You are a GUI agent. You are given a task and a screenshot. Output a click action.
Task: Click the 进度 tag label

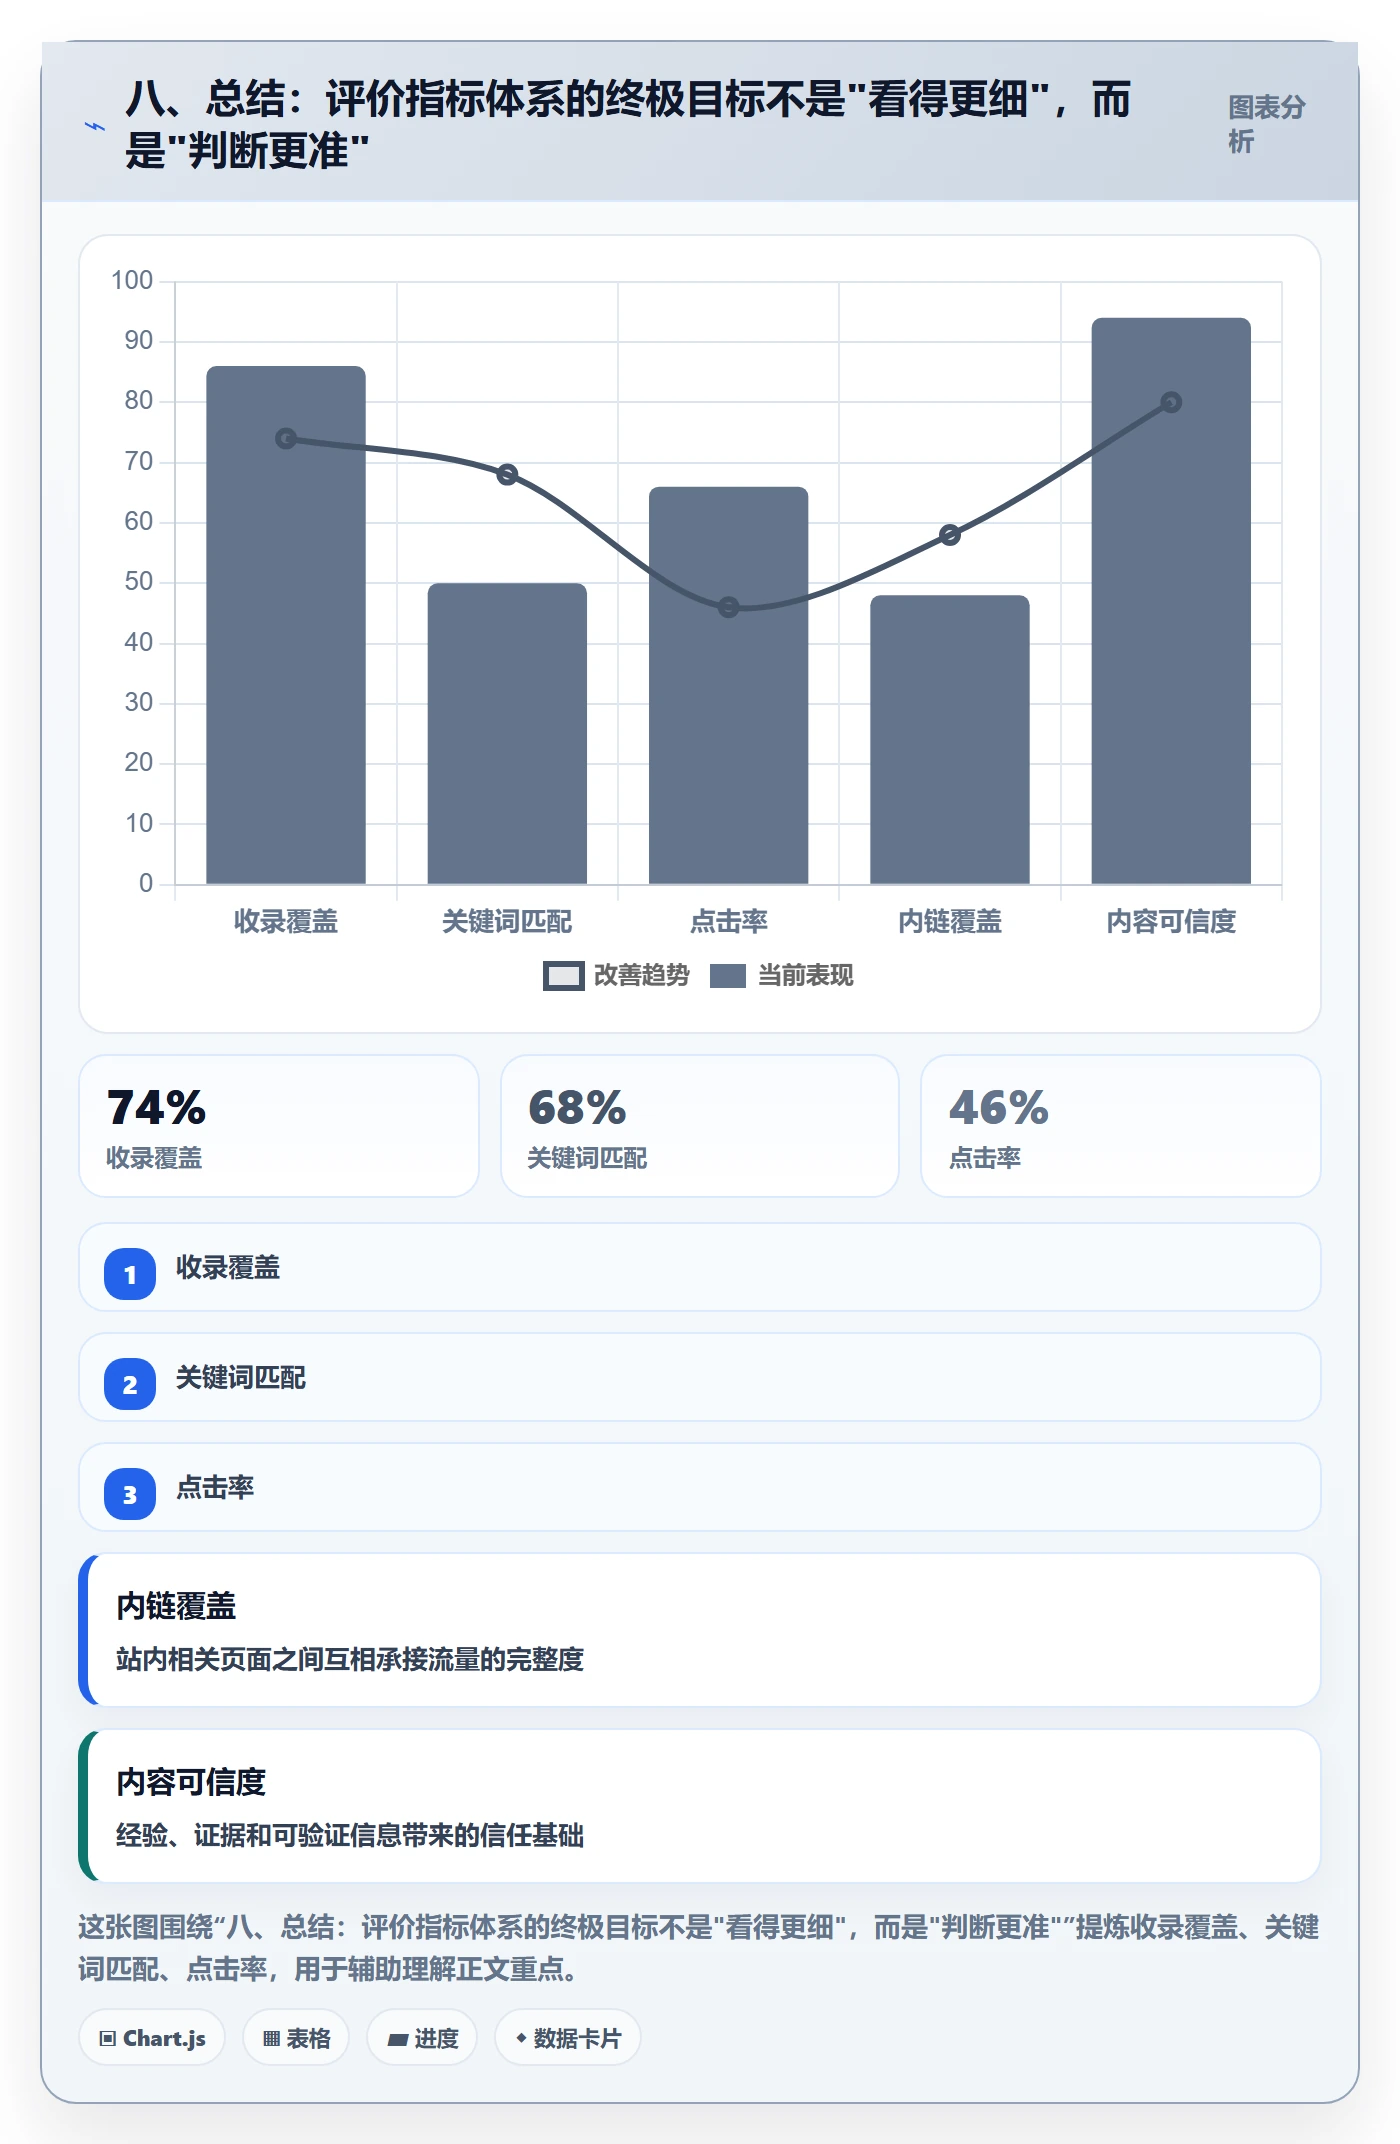point(437,2038)
